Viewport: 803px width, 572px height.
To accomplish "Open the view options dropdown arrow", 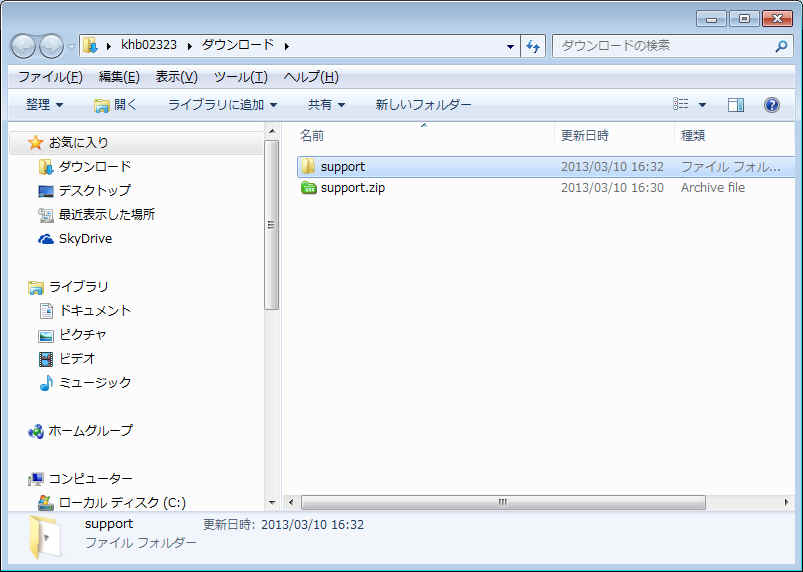I will [x=702, y=105].
